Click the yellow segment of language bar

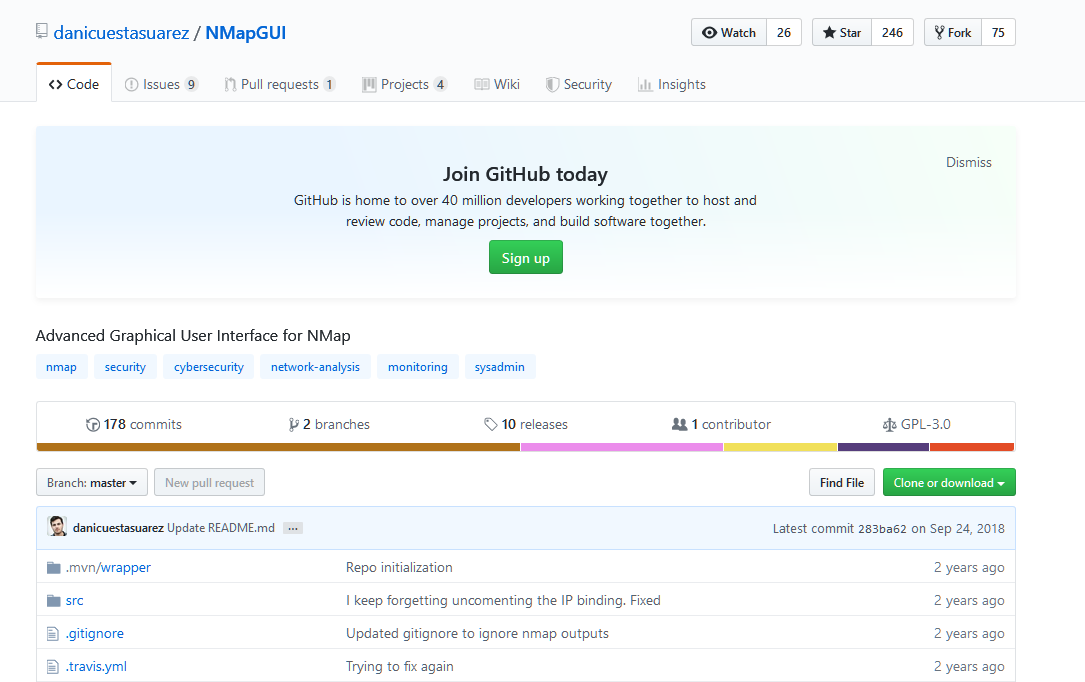[x=781, y=447]
